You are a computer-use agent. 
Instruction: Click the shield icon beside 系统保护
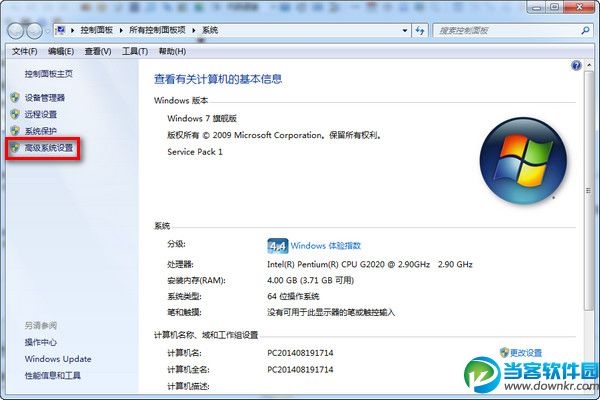point(15,131)
